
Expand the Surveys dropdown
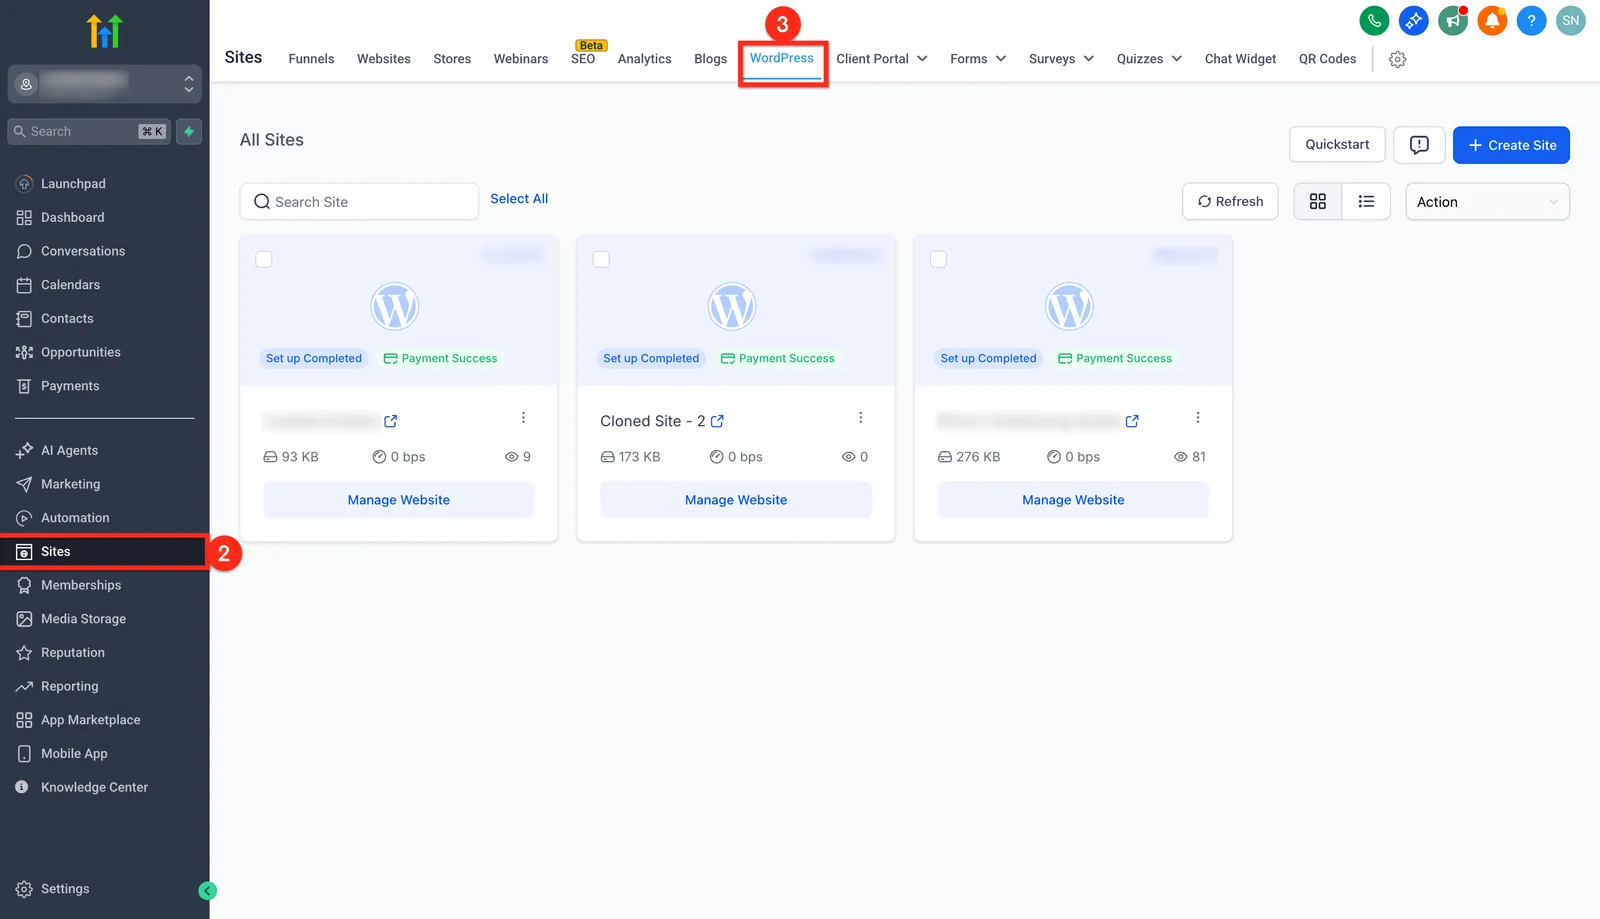[1061, 59]
